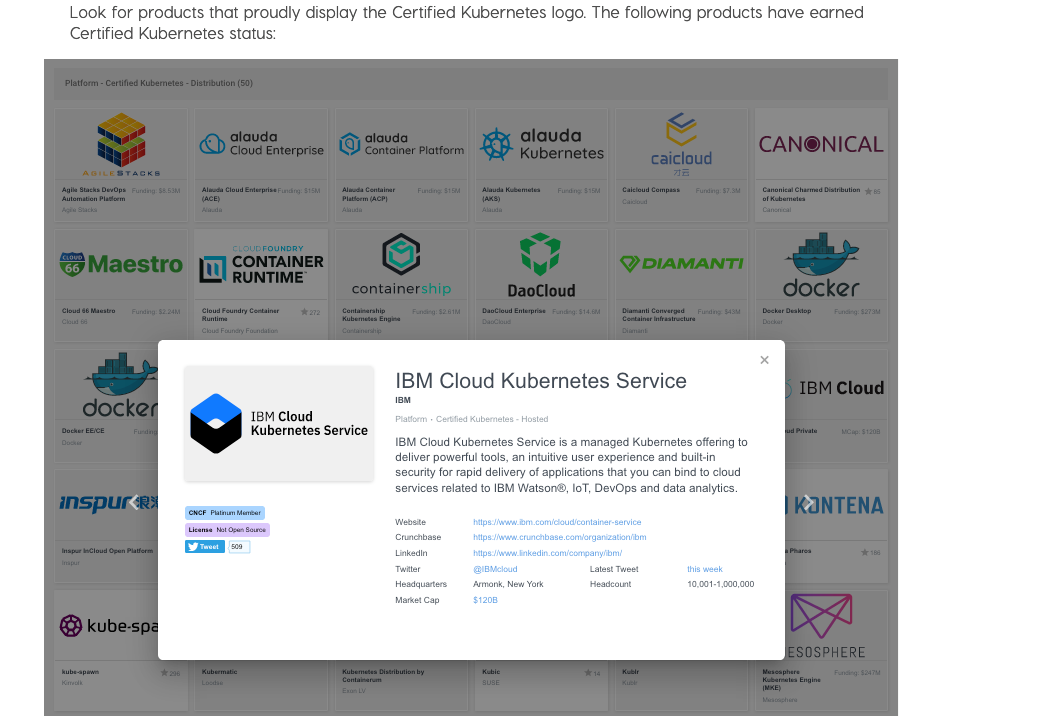
Task: Open the Diamanti product logo
Action: point(680,262)
